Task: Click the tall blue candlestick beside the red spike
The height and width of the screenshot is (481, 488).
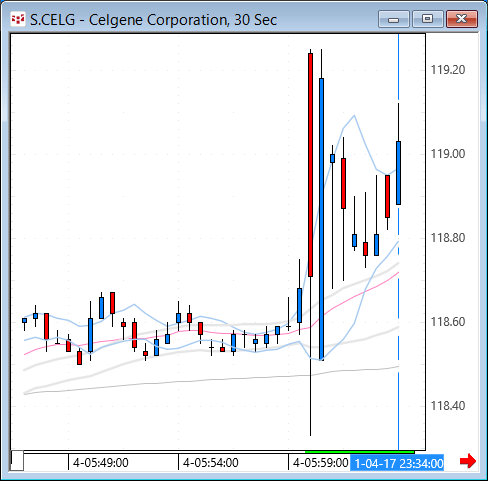Action: click(x=321, y=219)
